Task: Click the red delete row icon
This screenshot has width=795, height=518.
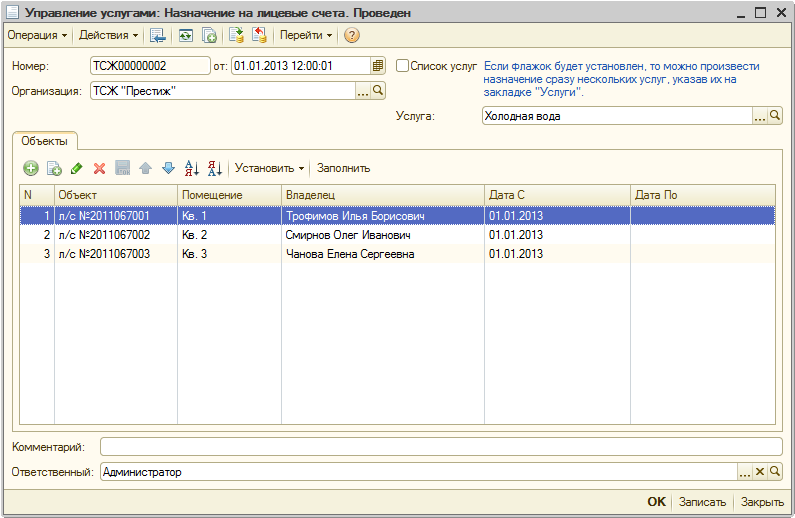Action: point(99,168)
